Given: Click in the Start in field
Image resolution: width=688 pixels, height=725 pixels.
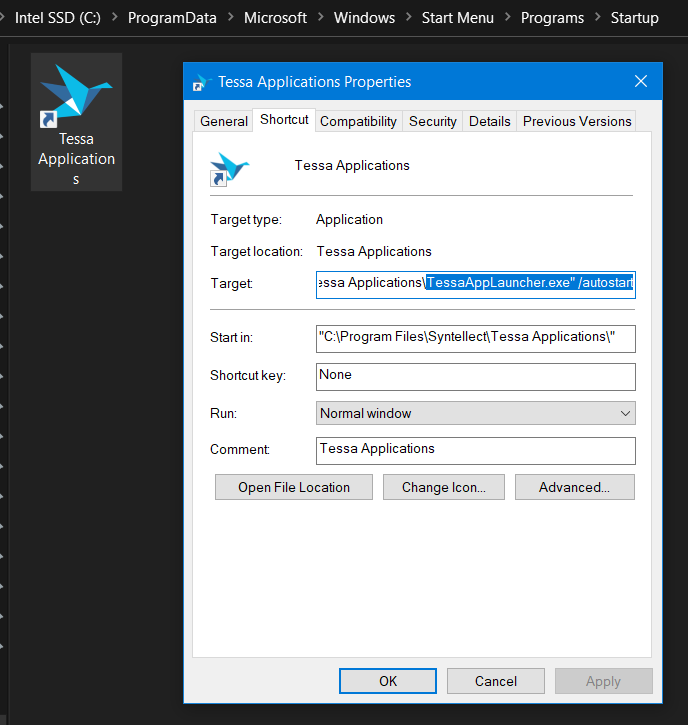Looking at the screenshot, I should 476,339.
